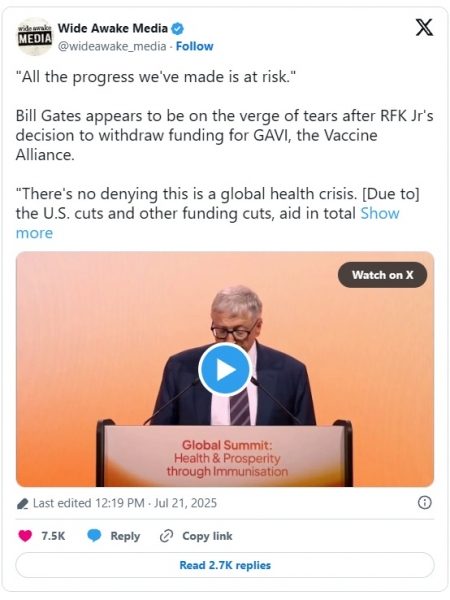
Task: Click the Watch on X button
Action: click(382, 275)
